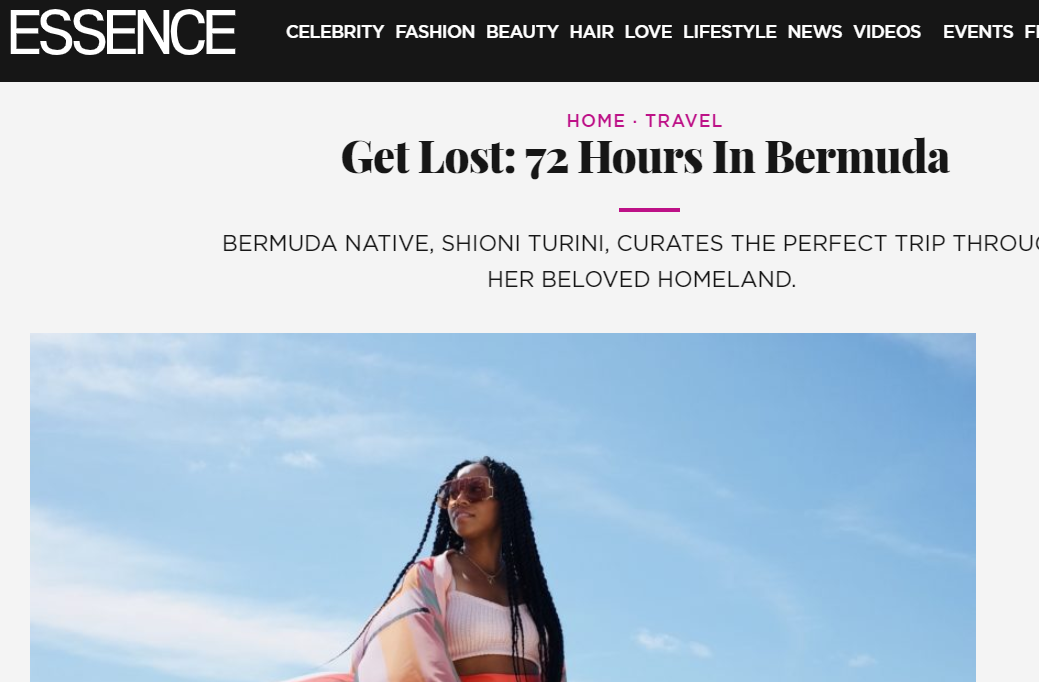Navigate to the LIFESTYLE section

730,32
